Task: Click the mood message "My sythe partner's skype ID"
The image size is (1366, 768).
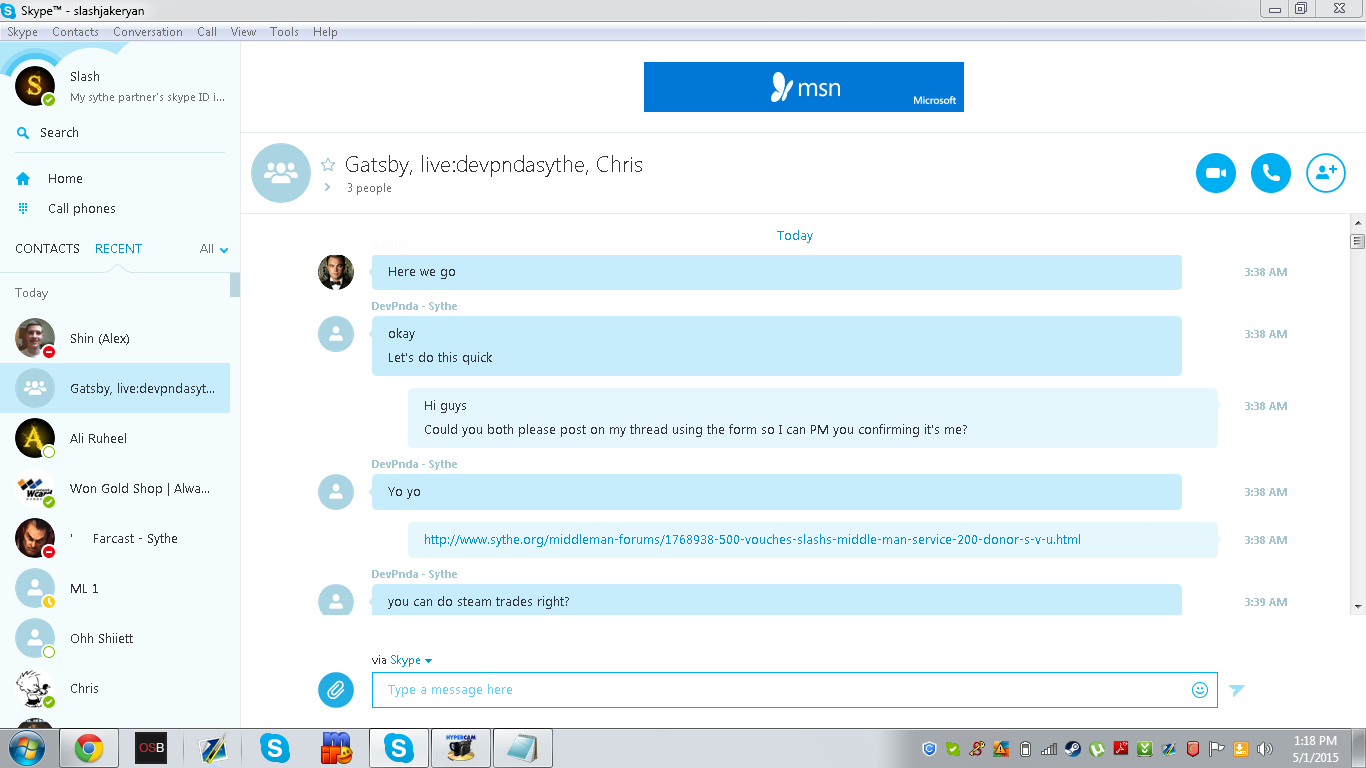Action: point(148,98)
